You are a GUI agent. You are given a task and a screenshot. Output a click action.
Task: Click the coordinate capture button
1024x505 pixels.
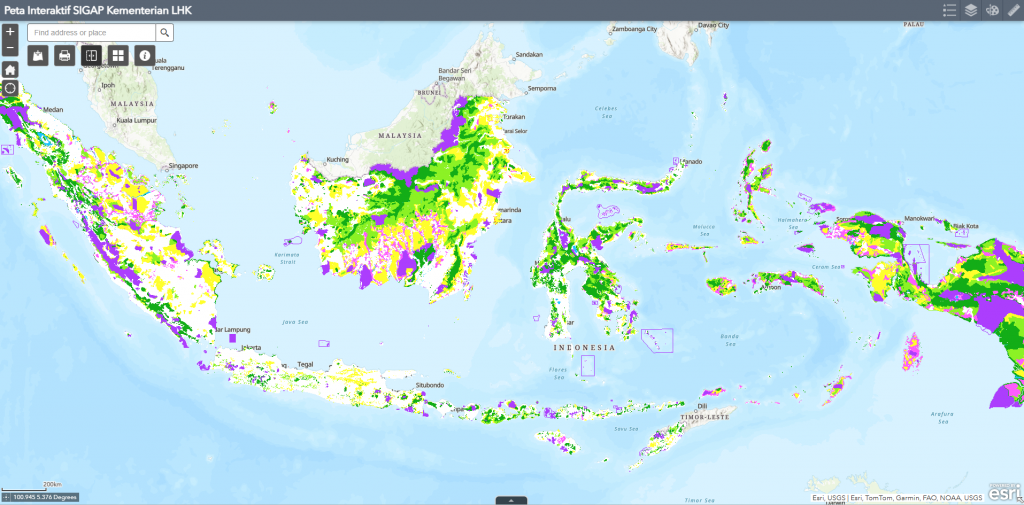(x=8, y=497)
